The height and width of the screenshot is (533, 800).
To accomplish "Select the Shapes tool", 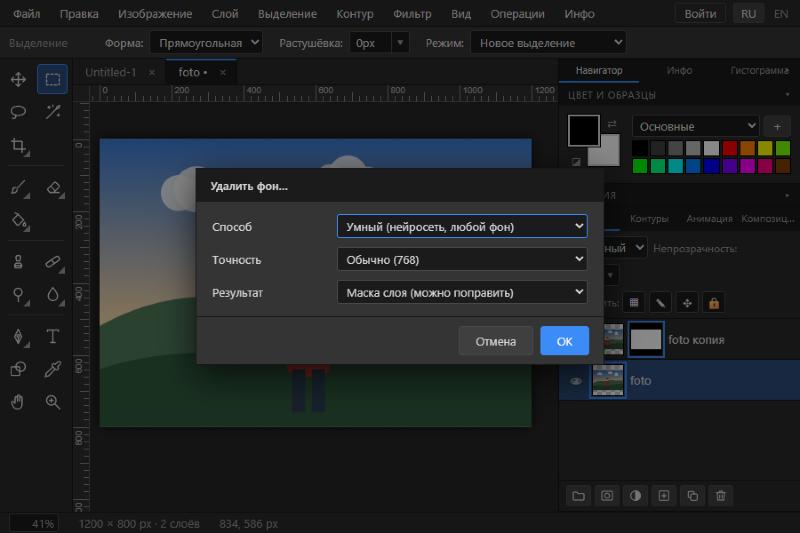I will (18, 369).
